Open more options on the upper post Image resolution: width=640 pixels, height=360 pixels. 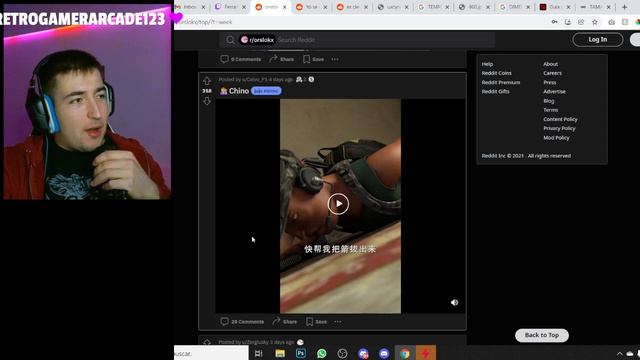coord(335,59)
